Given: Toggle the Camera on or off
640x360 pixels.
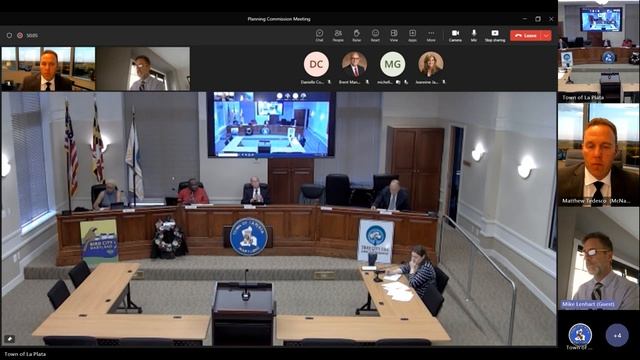Looking at the screenshot, I should (455, 35).
